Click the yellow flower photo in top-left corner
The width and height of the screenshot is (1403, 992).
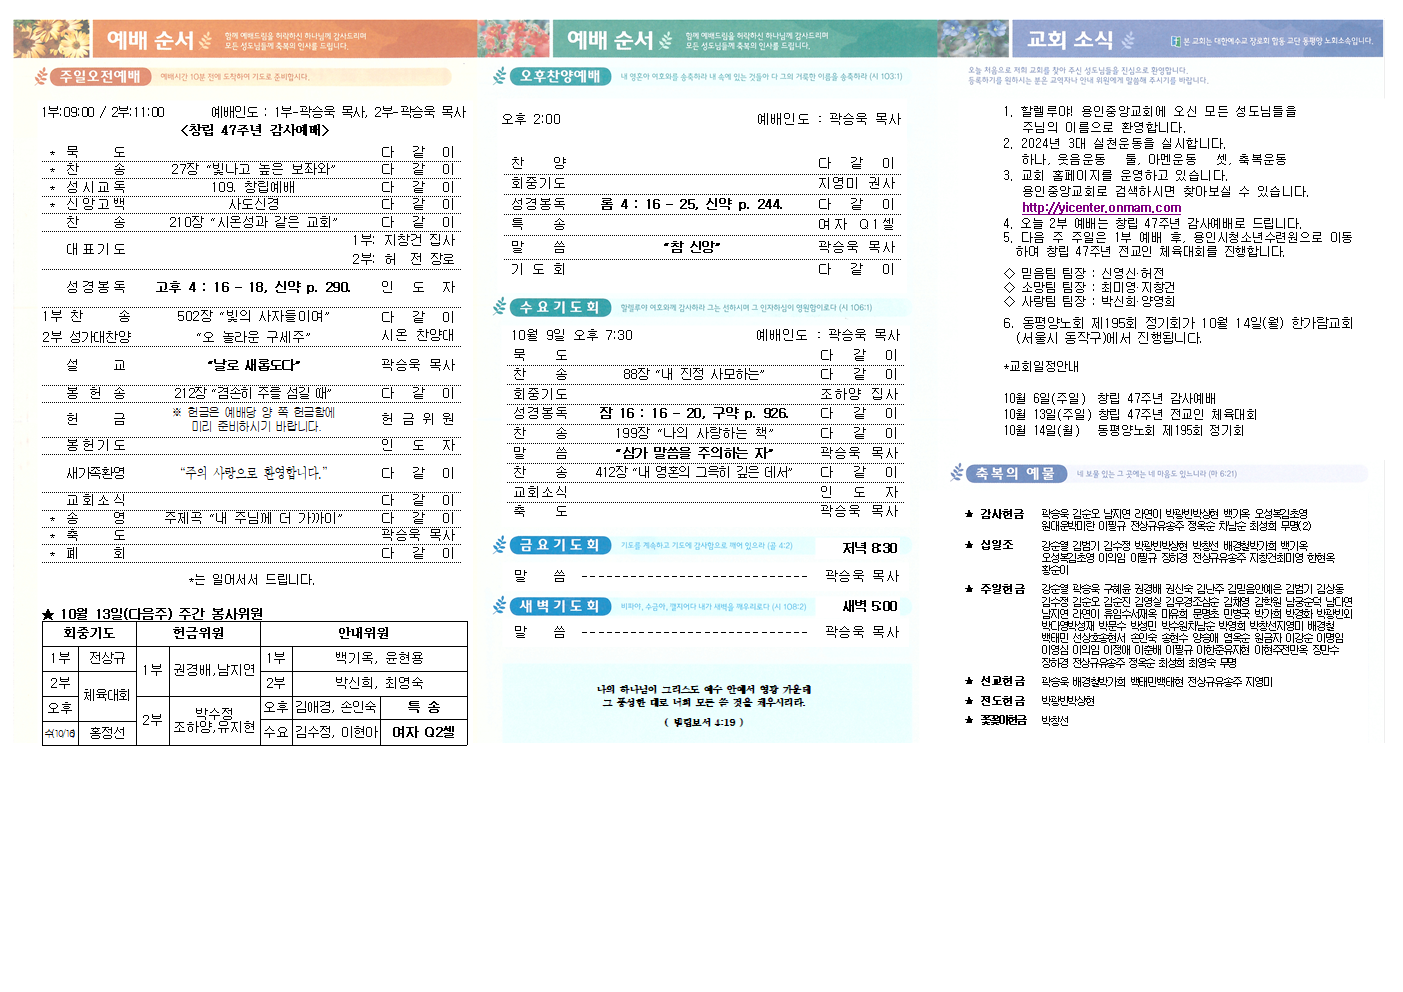click(52, 39)
